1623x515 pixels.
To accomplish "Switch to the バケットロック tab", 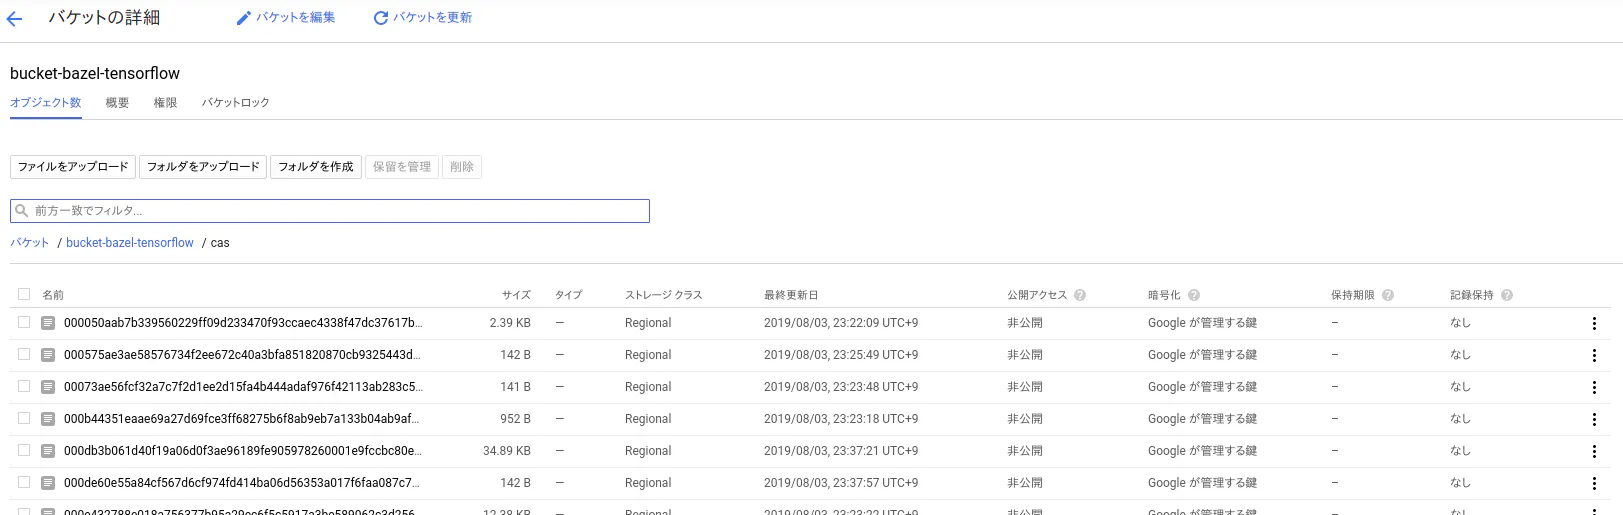I will tap(236, 103).
